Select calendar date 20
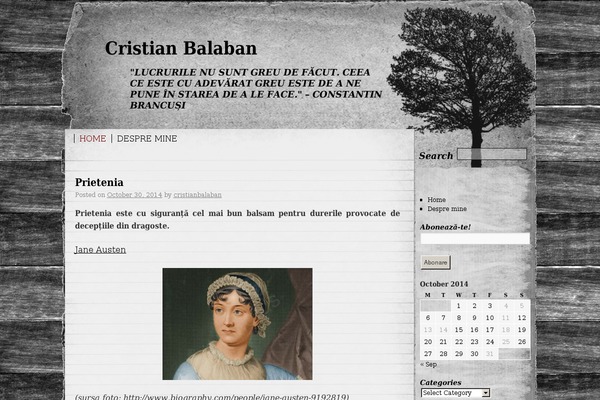 pos(428,342)
